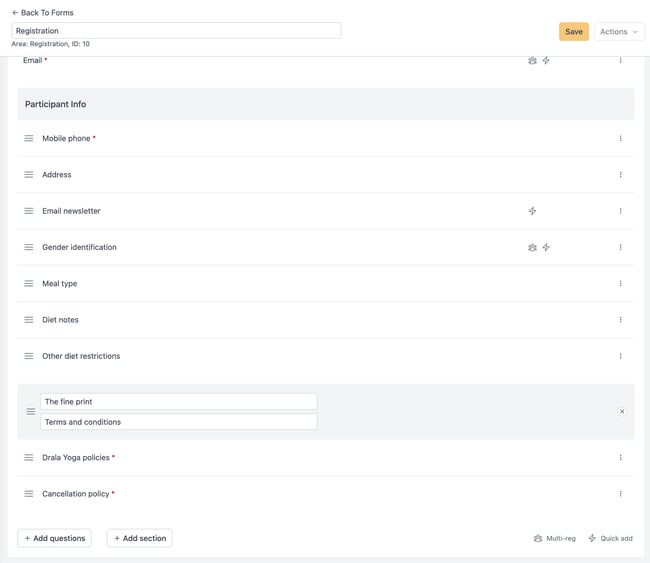Click the Save button
Viewport: 650px width, 563px height.
coord(574,32)
